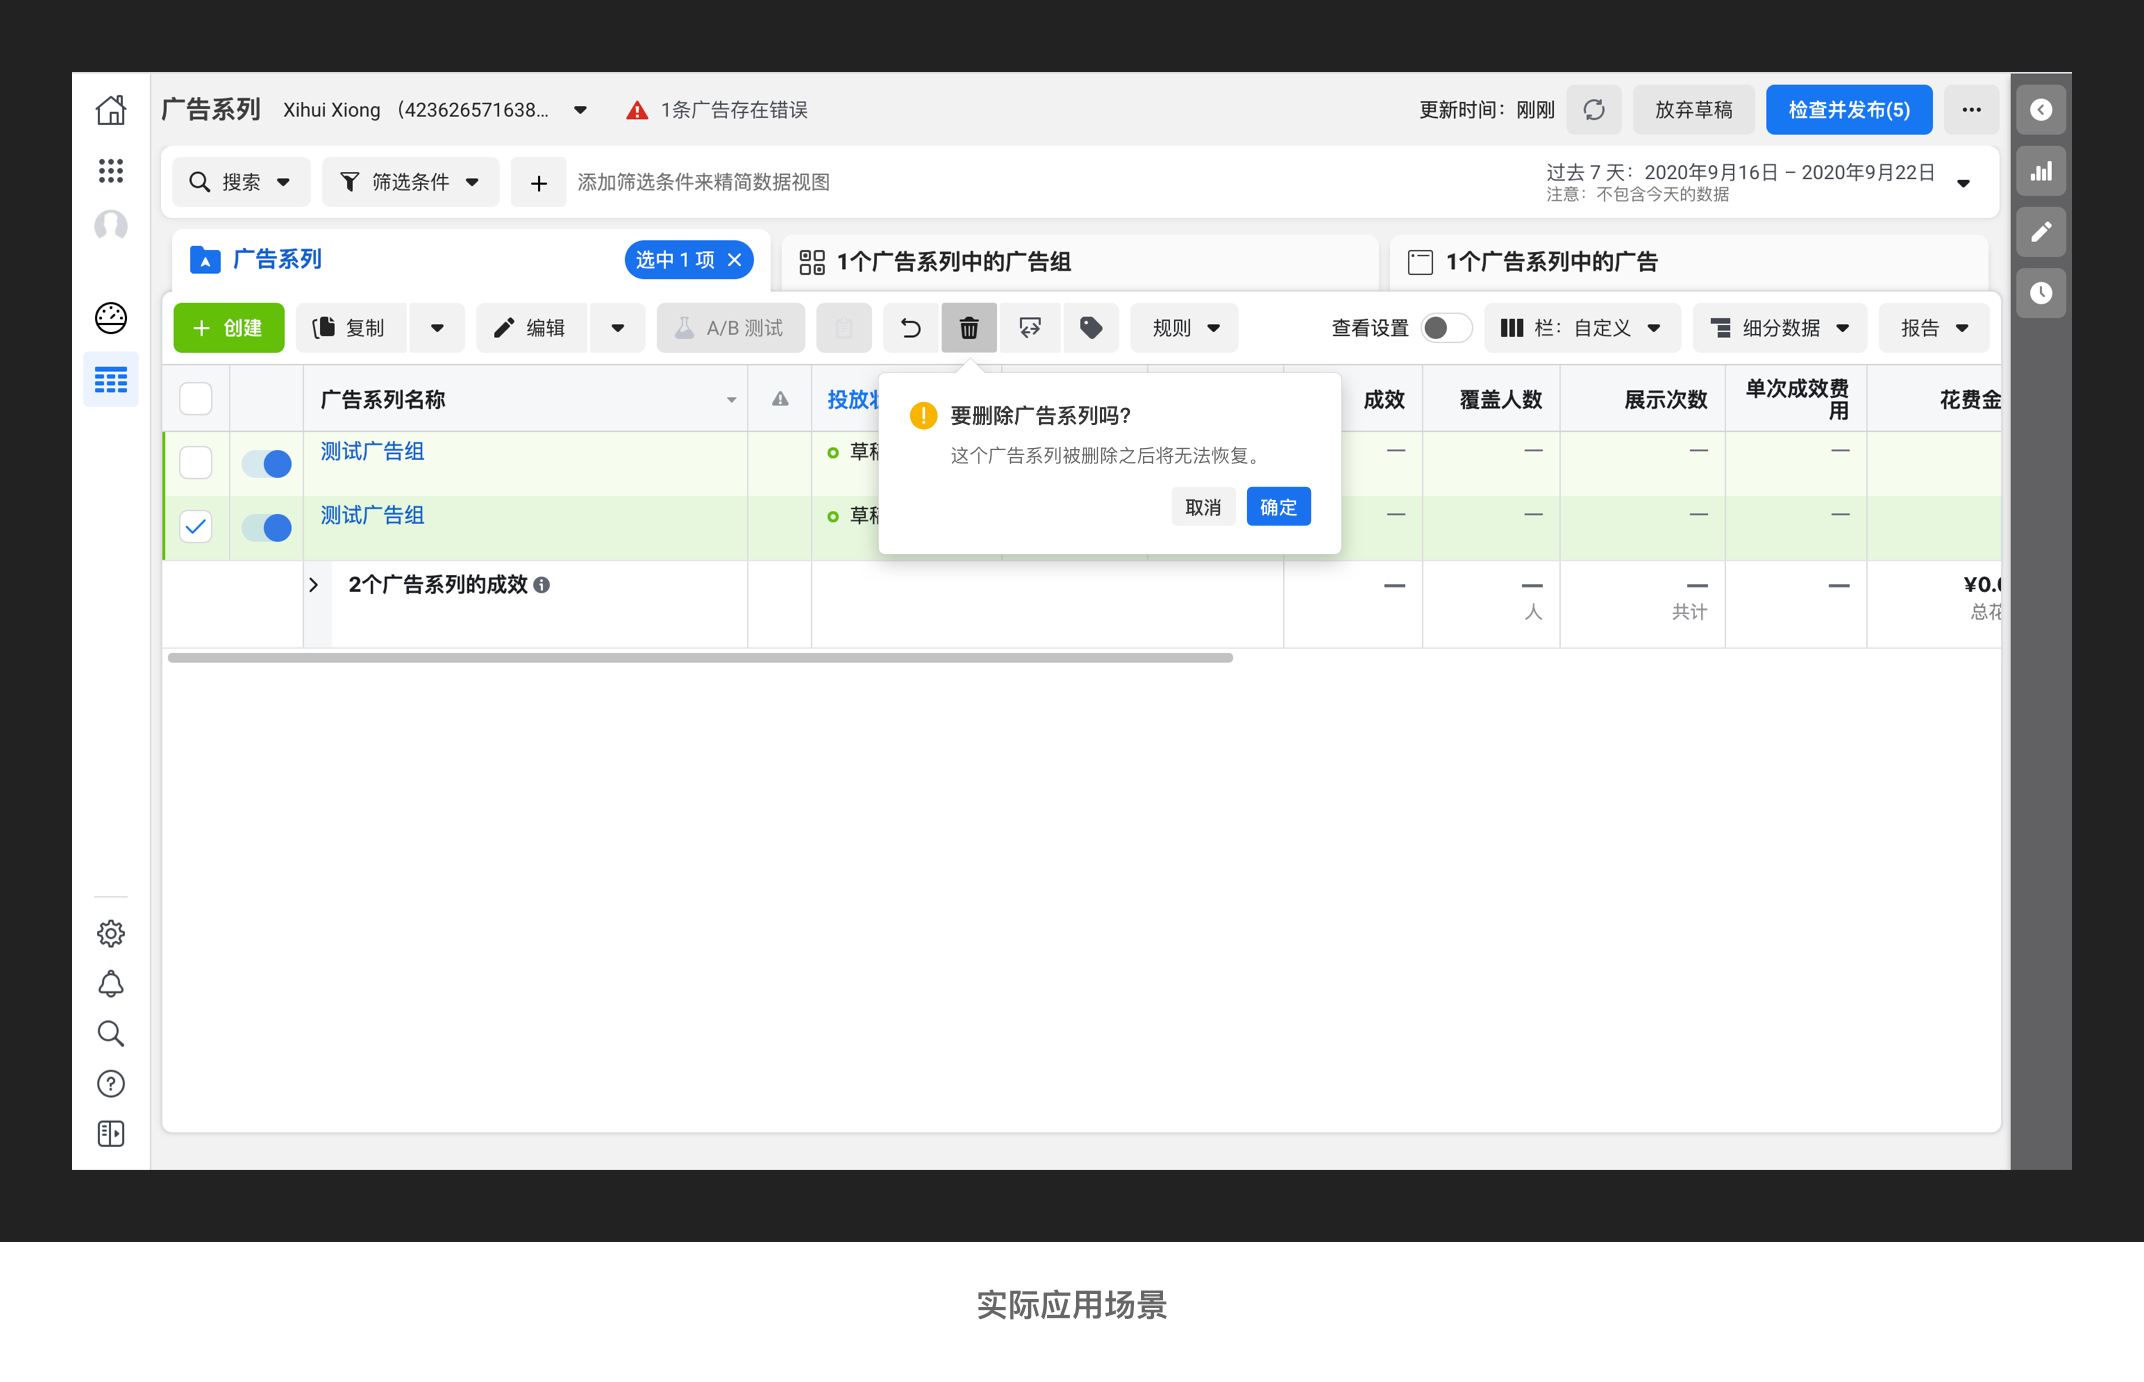Viewport: 2144px width, 1382px height.
Task: Click the tag label icon
Action: point(1091,328)
